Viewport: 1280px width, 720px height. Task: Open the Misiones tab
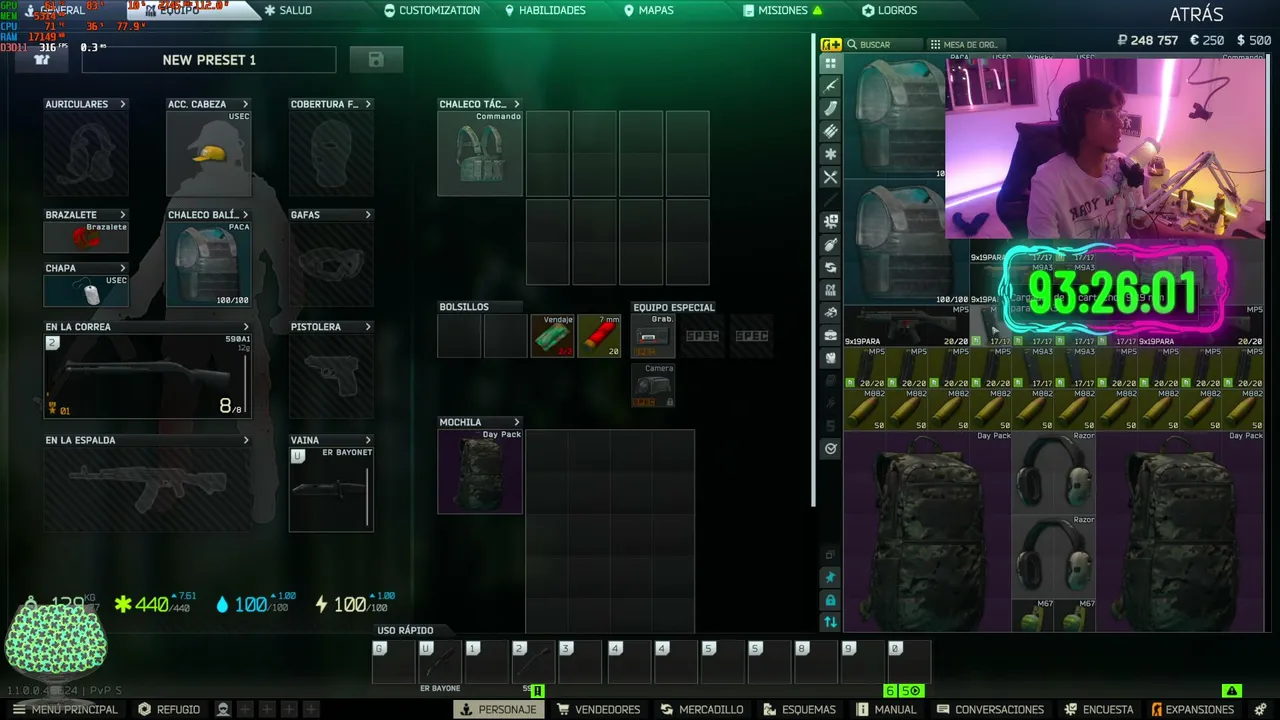coord(783,10)
